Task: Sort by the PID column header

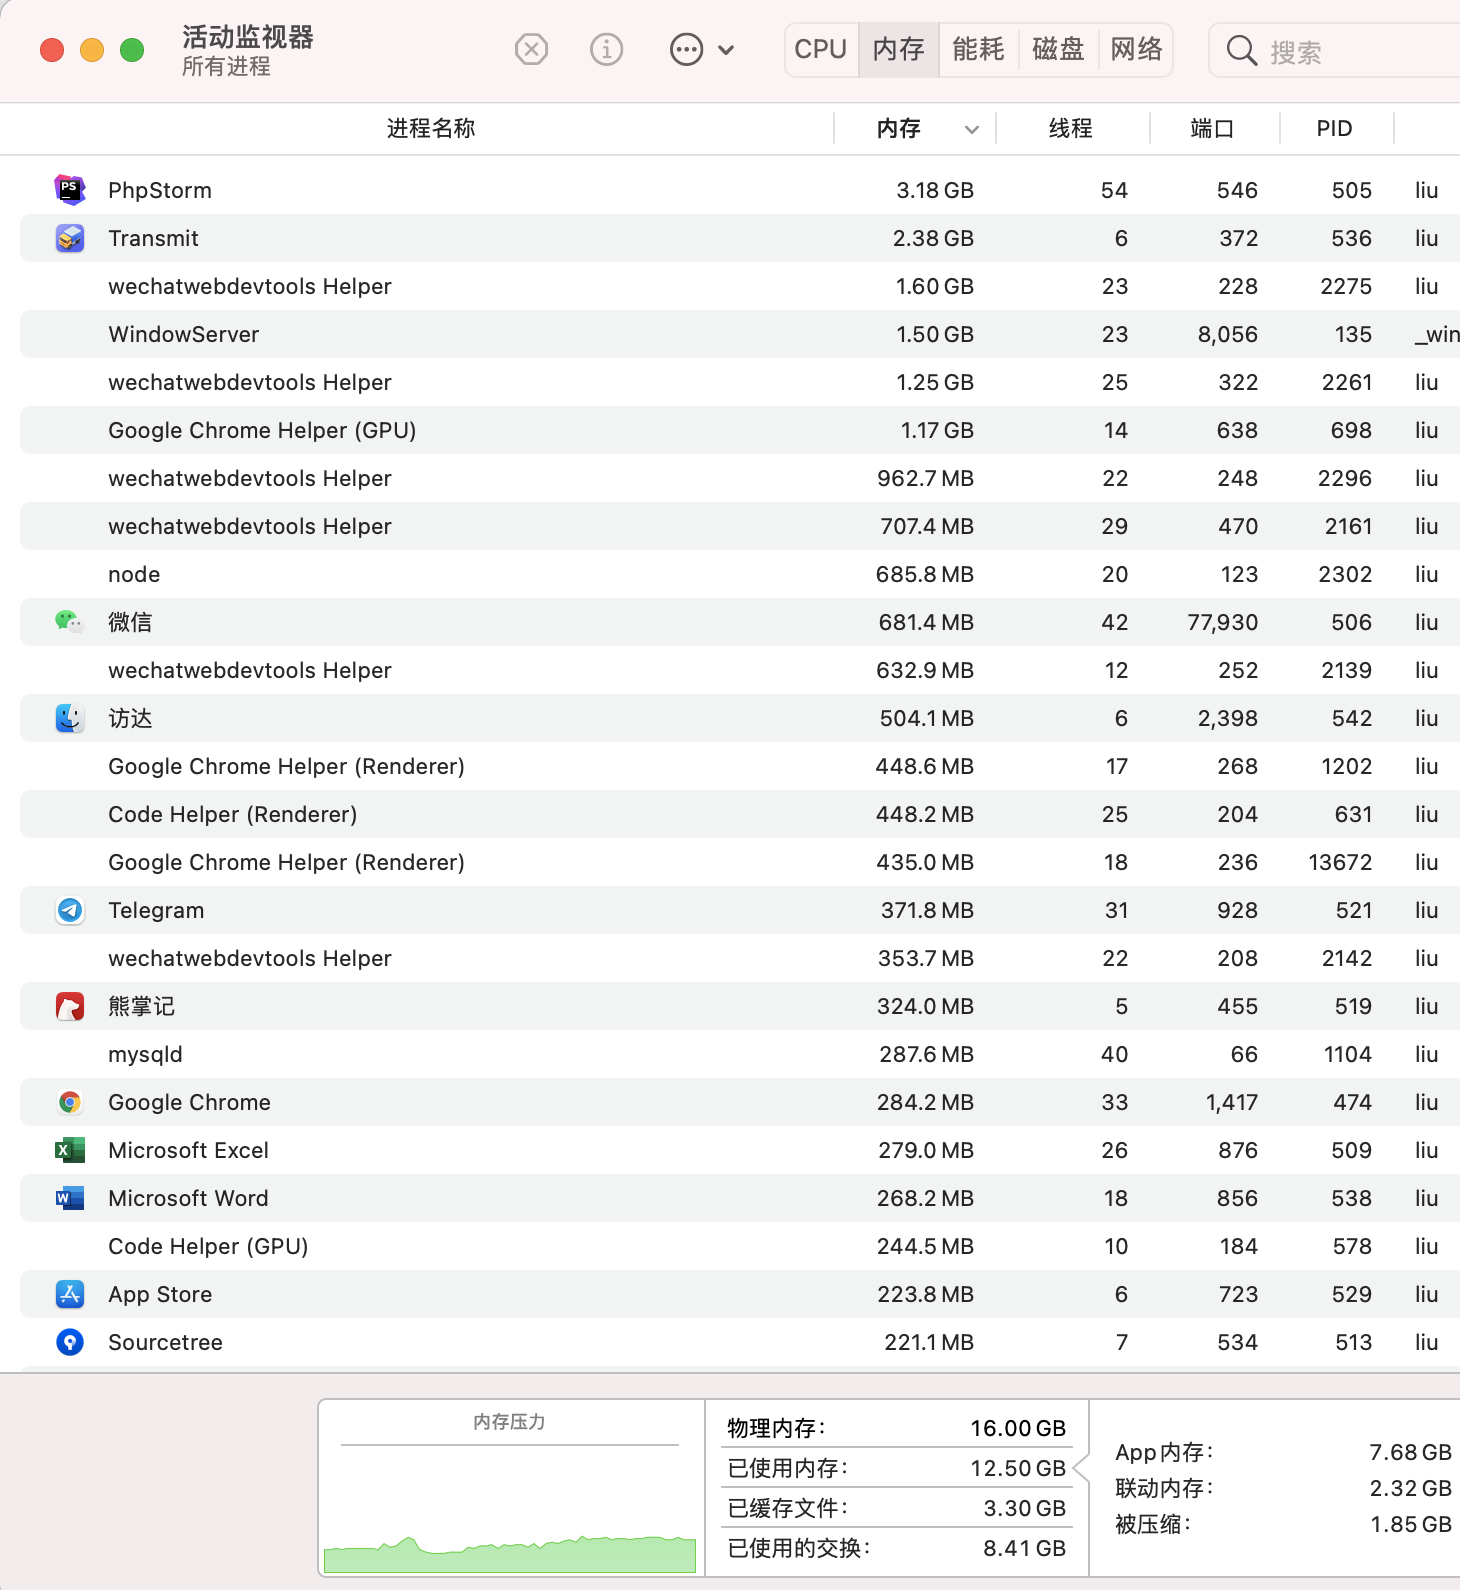Action: [x=1334, y=129]
